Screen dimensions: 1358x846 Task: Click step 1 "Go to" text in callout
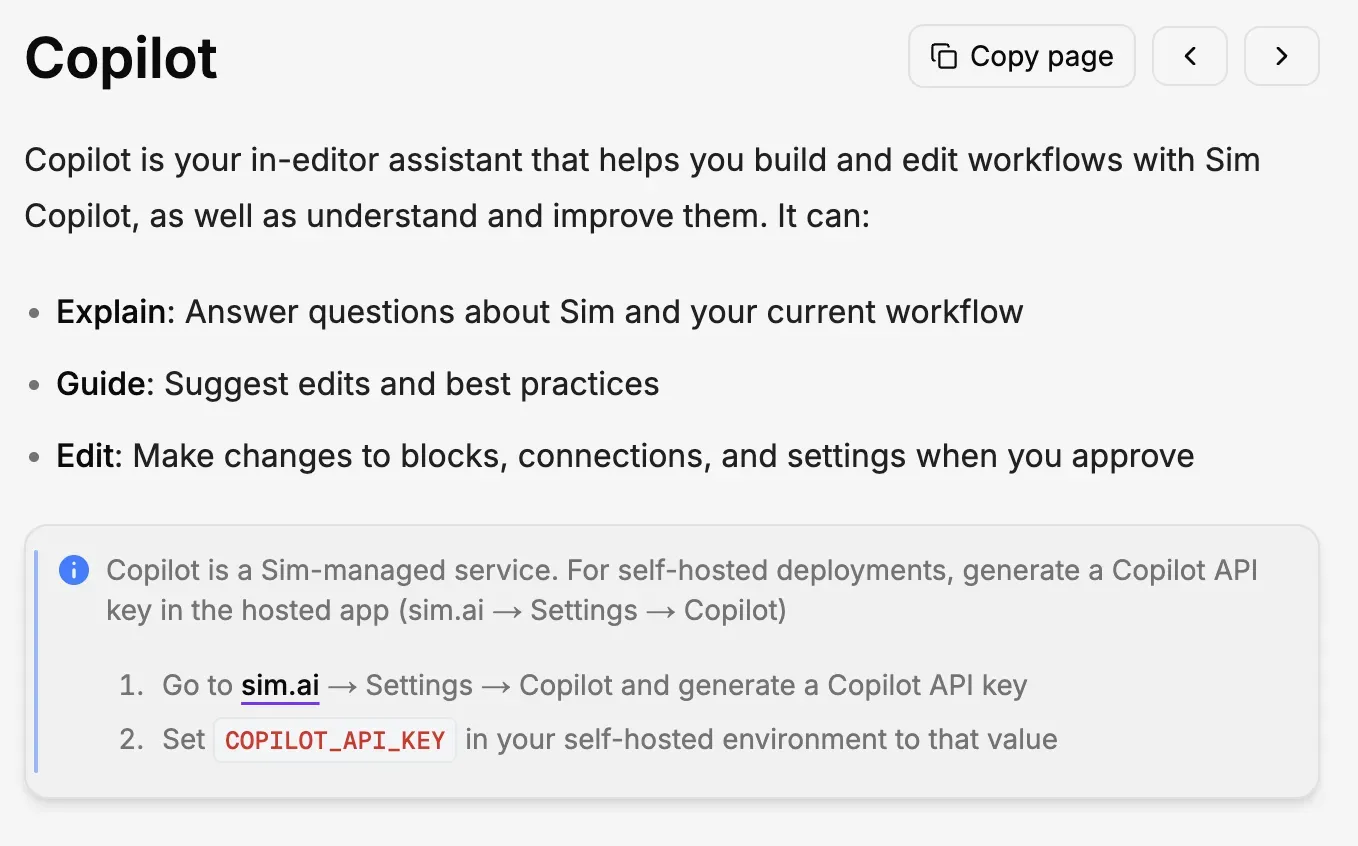(197, 686)
